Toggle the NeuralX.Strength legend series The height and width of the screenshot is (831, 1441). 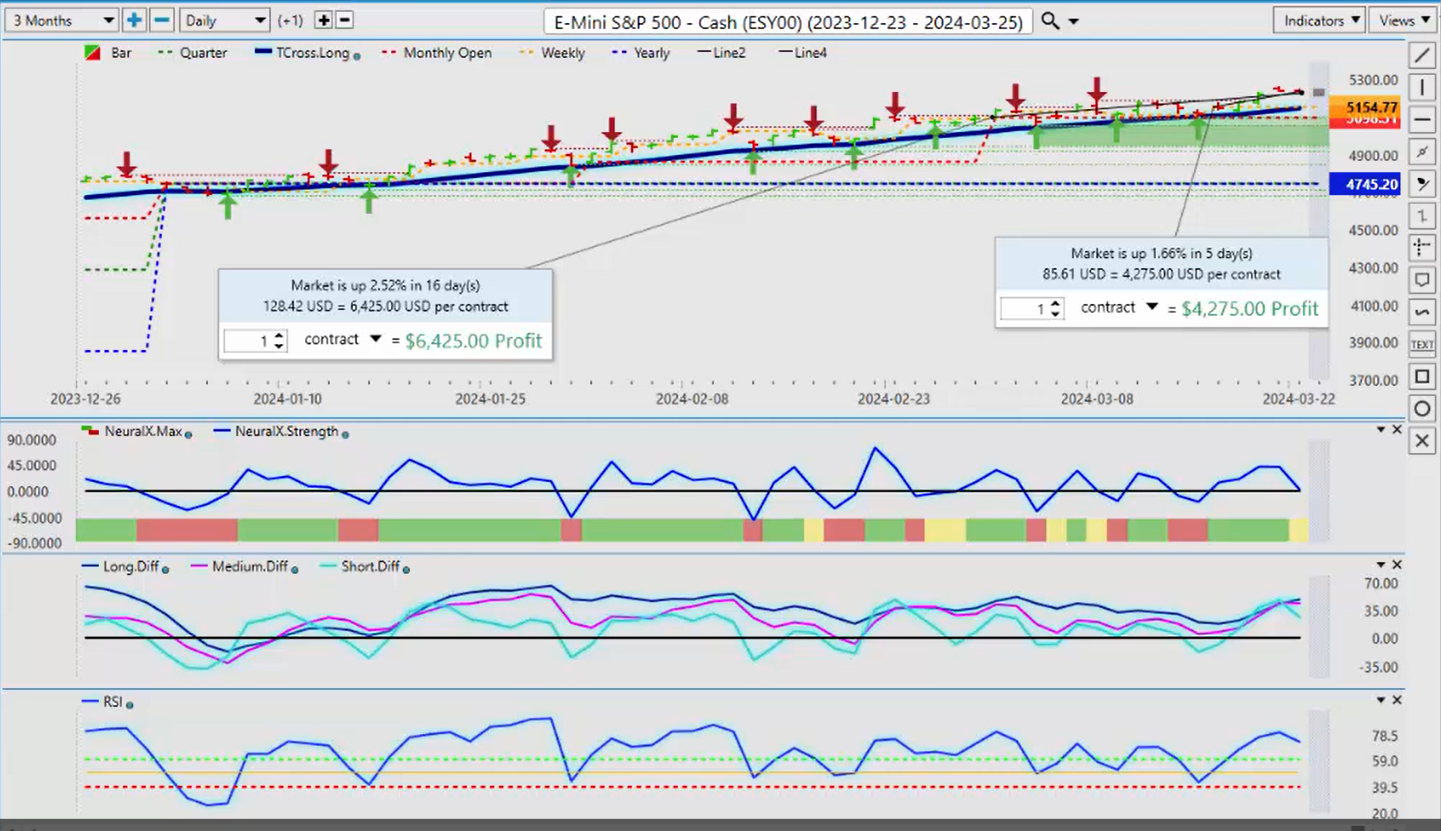[275, 432]
